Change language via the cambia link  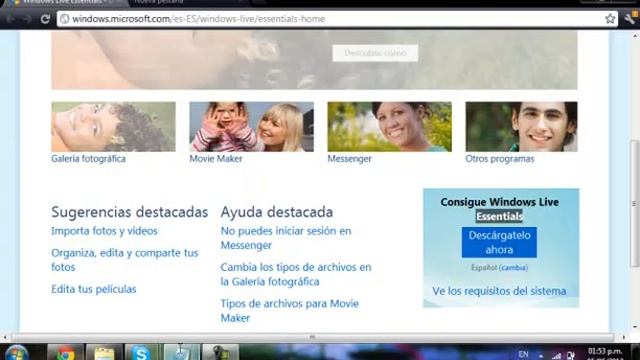(x=513, y=268)
